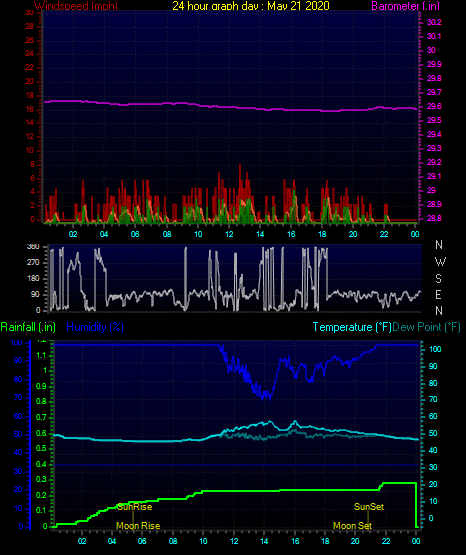Image resolution: width=466 pixels, height=555 pixels.
Task: Click the SunSet marker label
Action: [369, 507]
